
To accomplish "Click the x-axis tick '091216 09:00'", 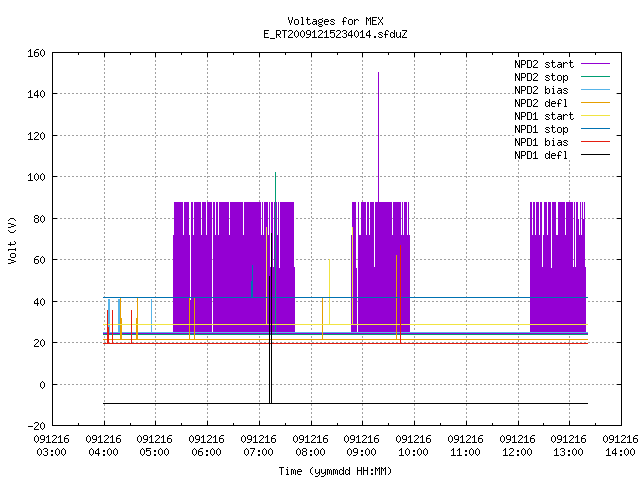I will point(362,446).
